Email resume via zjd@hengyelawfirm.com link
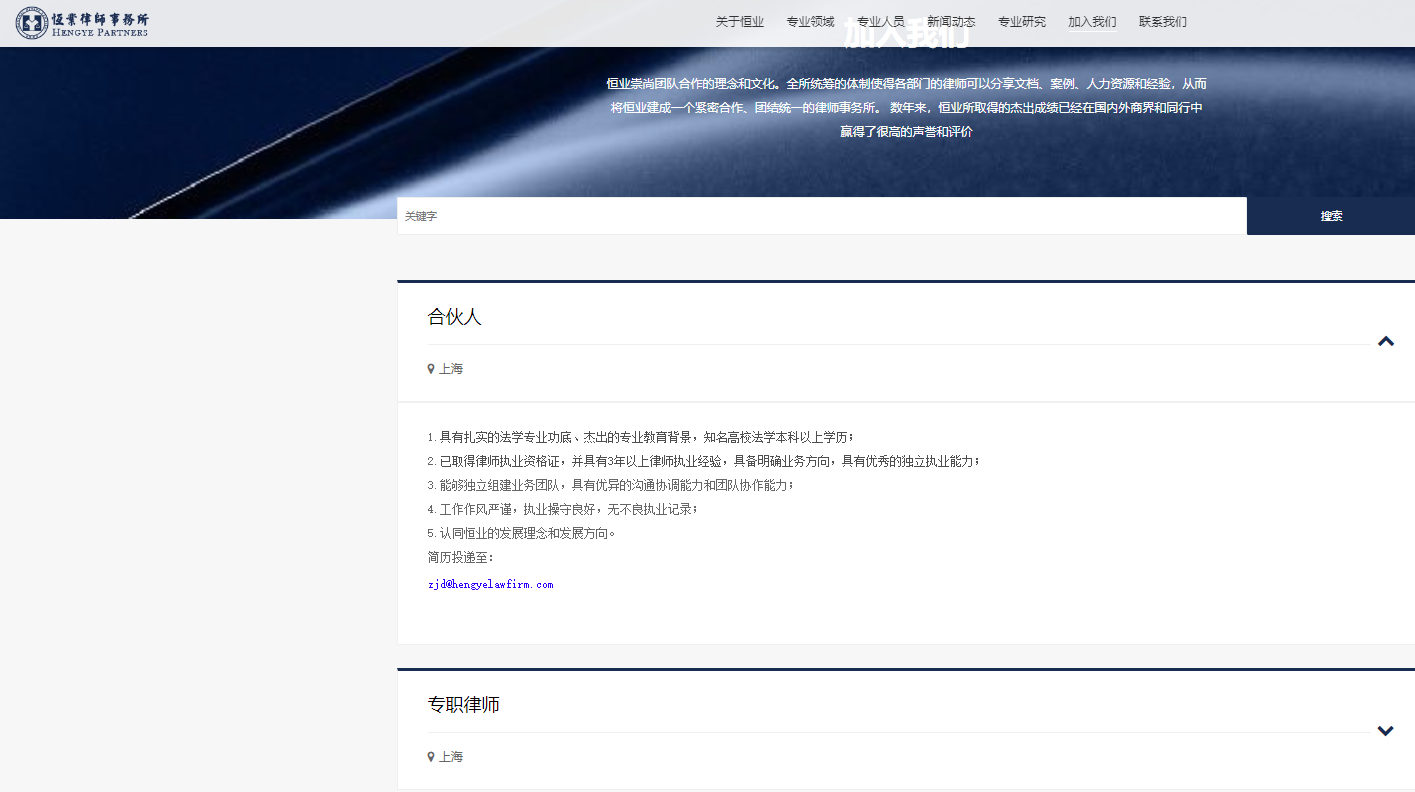 [x=492, y=584]
